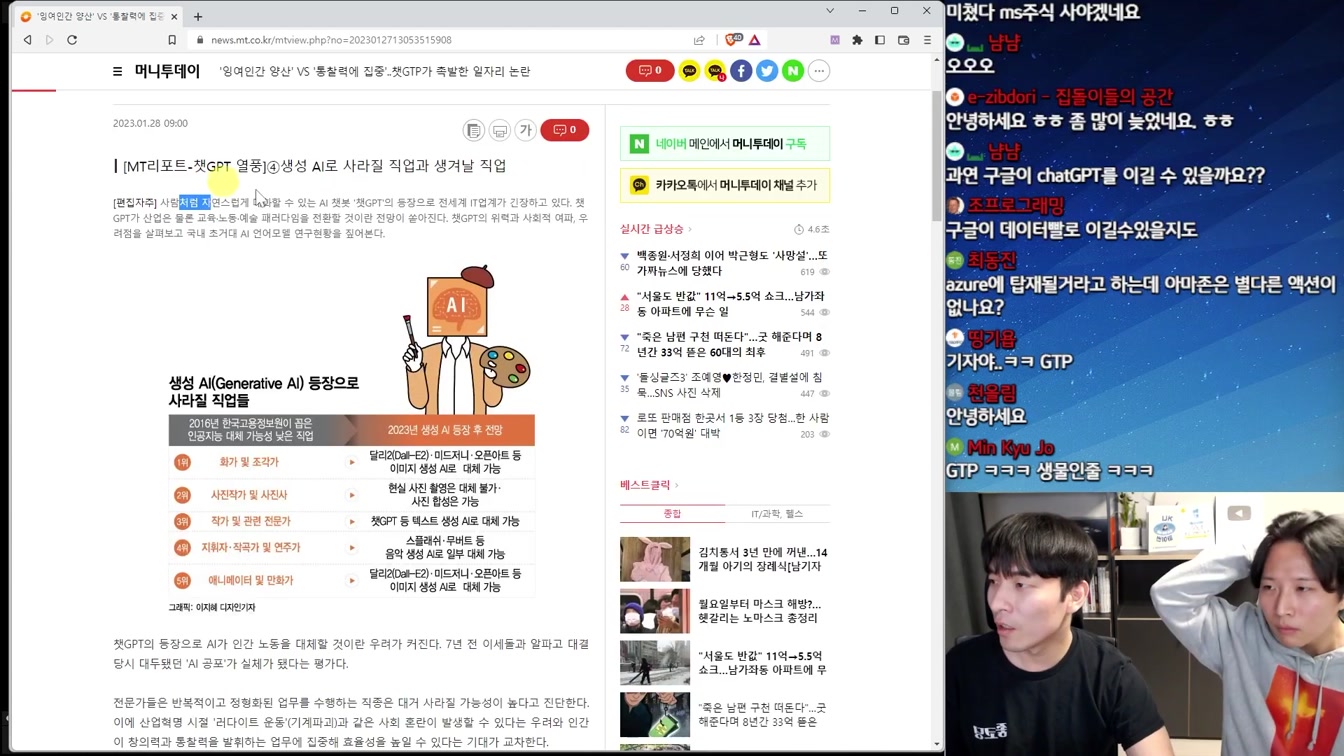This screenshot has height=756, width=1344.
Task: Select the 종합 tab under 베스트클릭
Action: coord(672,514)
